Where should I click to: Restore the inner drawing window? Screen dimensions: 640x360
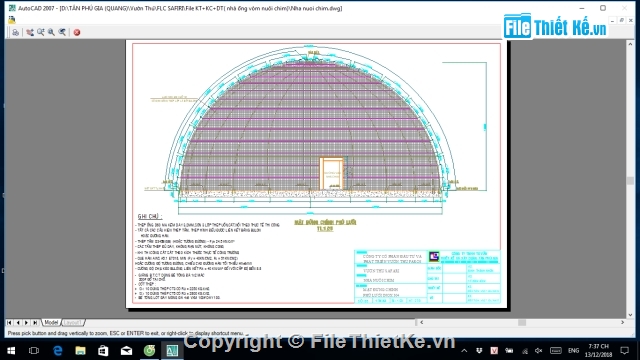pyautogui.click(x=622, y=20)
